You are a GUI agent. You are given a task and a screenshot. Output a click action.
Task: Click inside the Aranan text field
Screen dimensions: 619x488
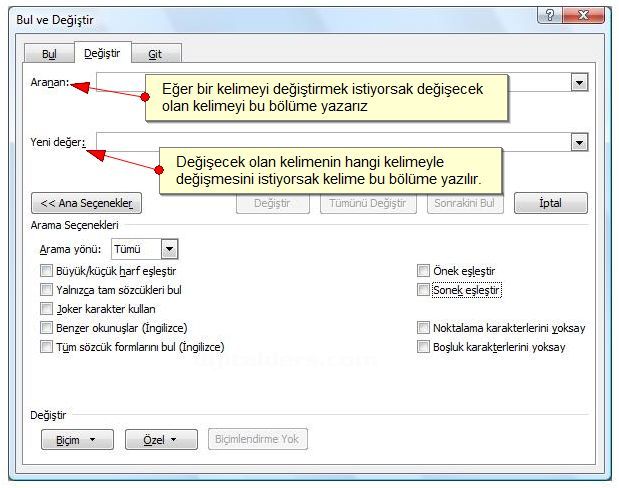click(x=334, y=83)
